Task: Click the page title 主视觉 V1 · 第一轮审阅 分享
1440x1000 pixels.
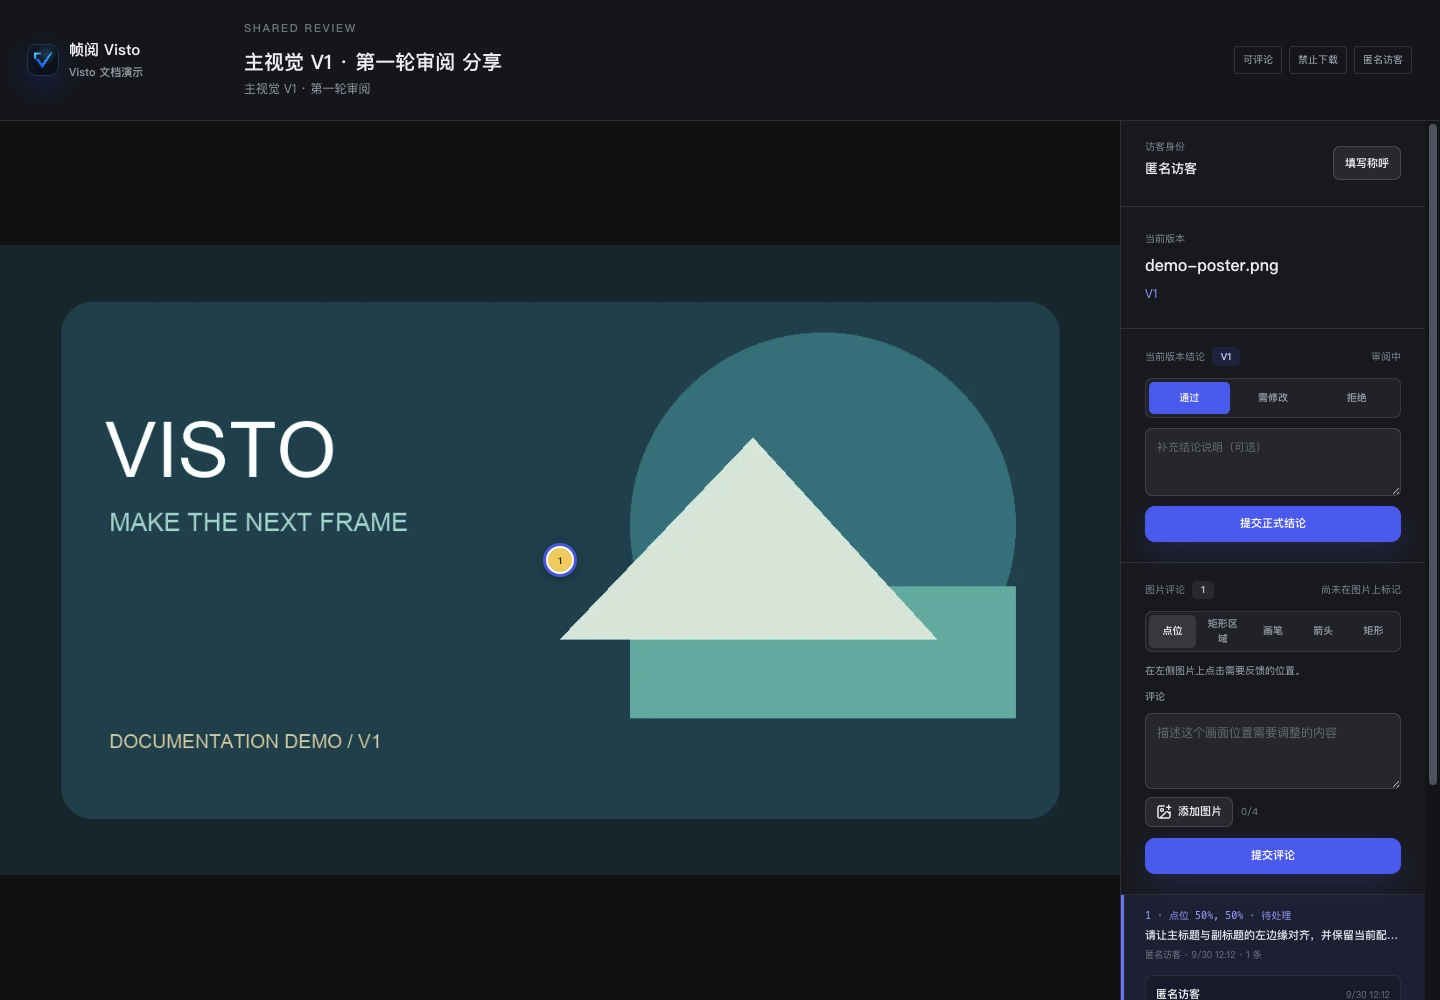Action: tap(373, 62)
